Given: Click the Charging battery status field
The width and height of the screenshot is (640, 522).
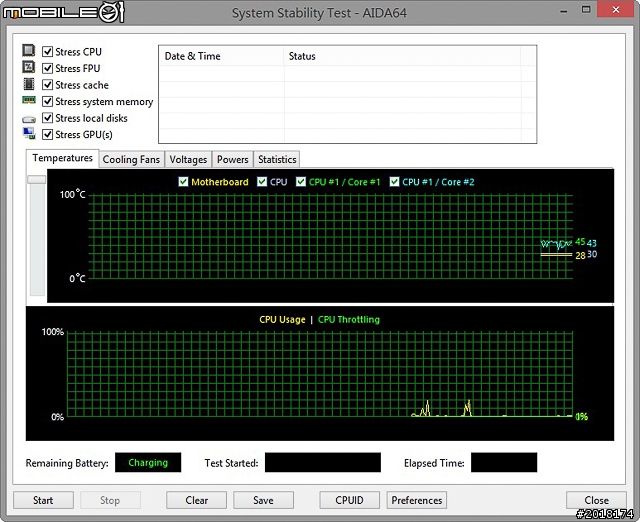Looking at the screenshot, I should [148, 462].
